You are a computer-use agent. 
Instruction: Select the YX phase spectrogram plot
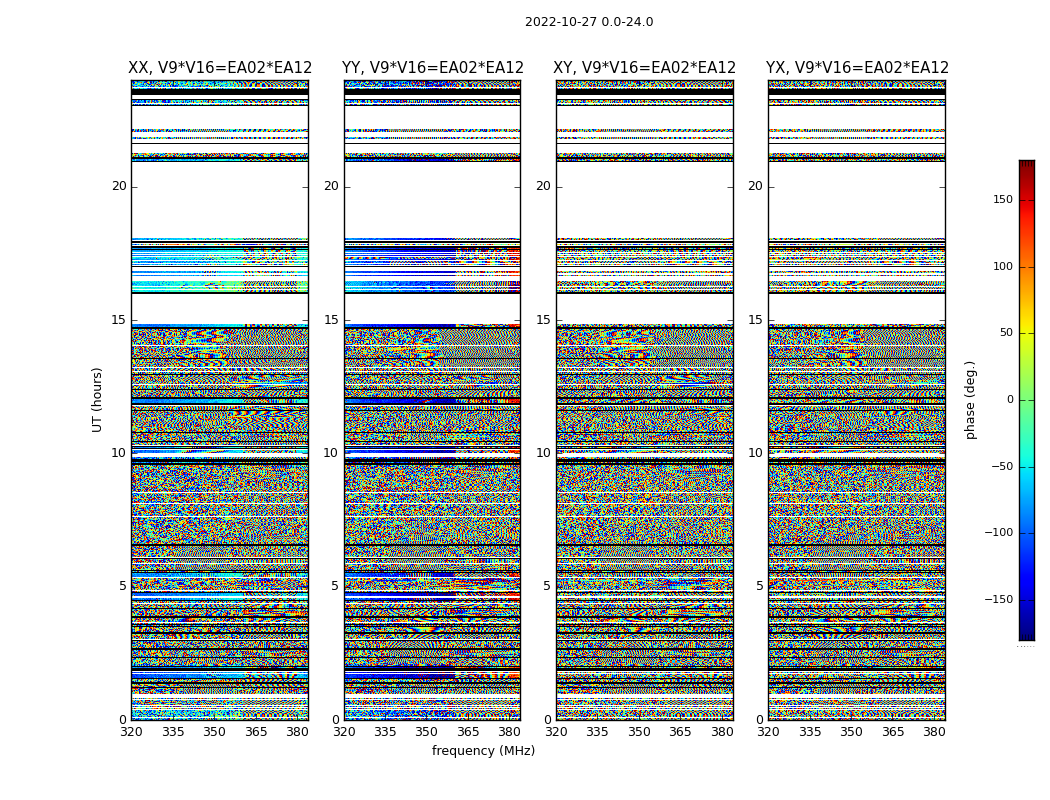click(857, 400)
